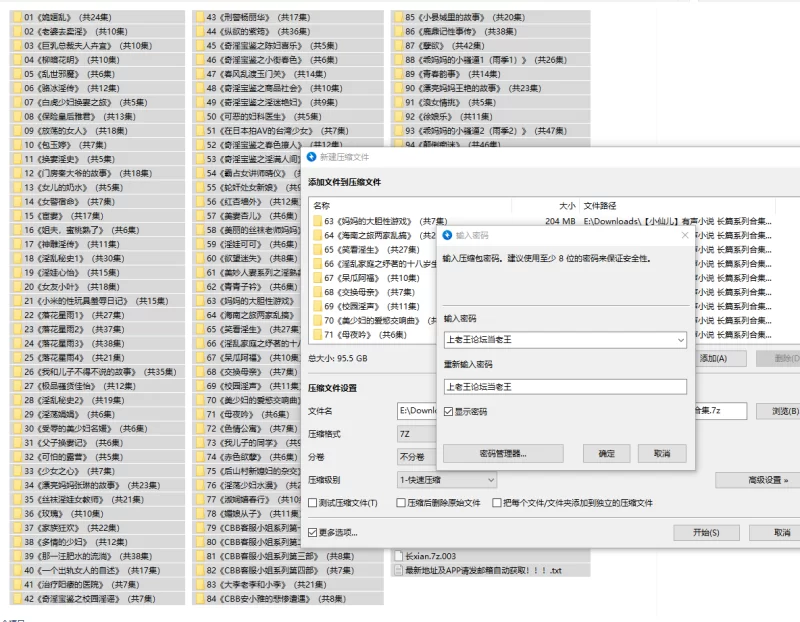The height and width of the screenshot is (622, 800).
Task: Open the 输入密码 history dropdown arrow
Action: pos(681,340)
